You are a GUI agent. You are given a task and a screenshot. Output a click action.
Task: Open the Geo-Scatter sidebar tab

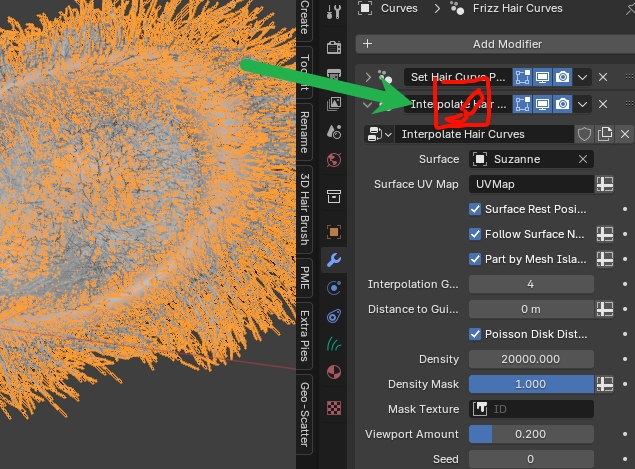point(305,415)
